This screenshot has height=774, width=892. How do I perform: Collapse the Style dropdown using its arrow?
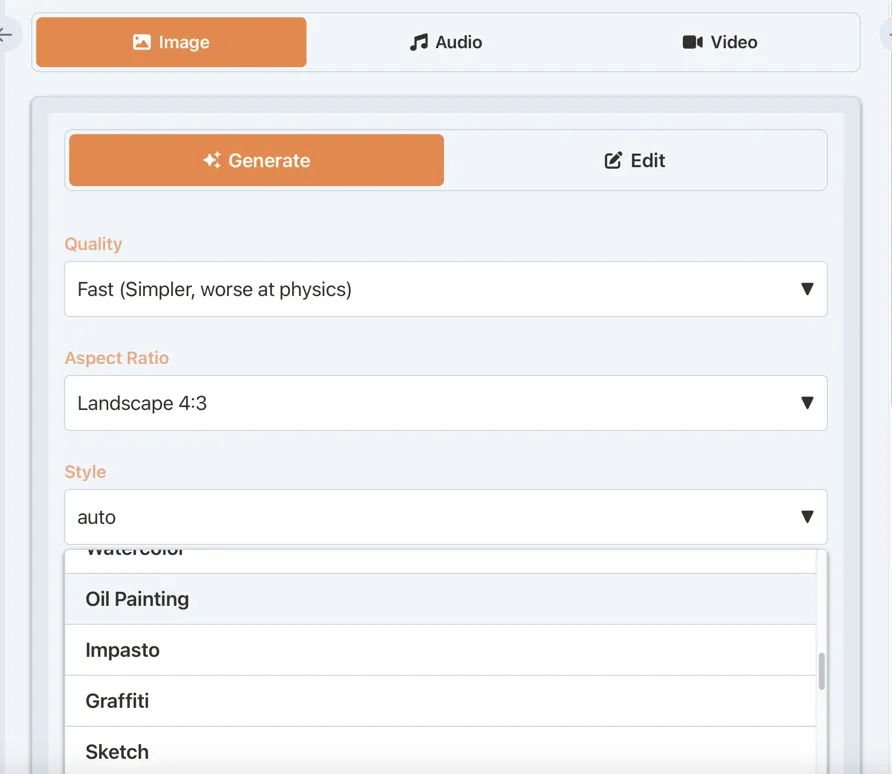click(x=807, y=517)
